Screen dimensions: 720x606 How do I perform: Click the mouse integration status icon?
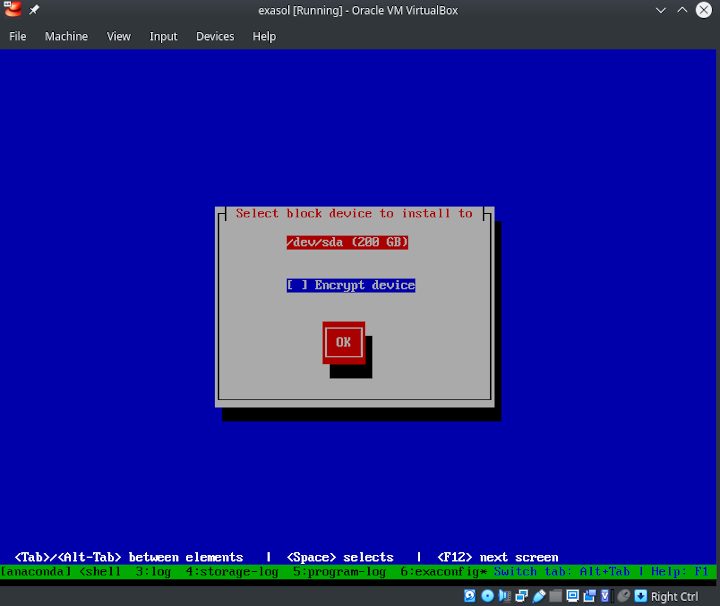click(x=624, y=596)
